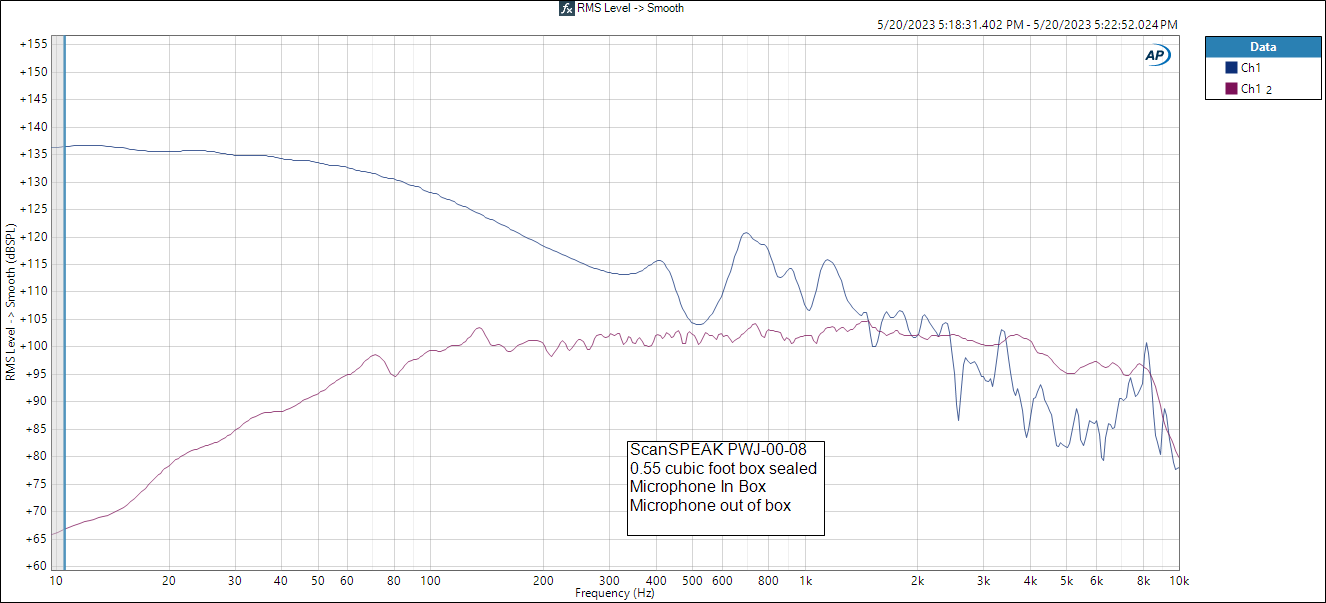Screen dimensions: 1326x603
Task: Click the +155 y-axis tick label
Action: click(x=33, y=44)
